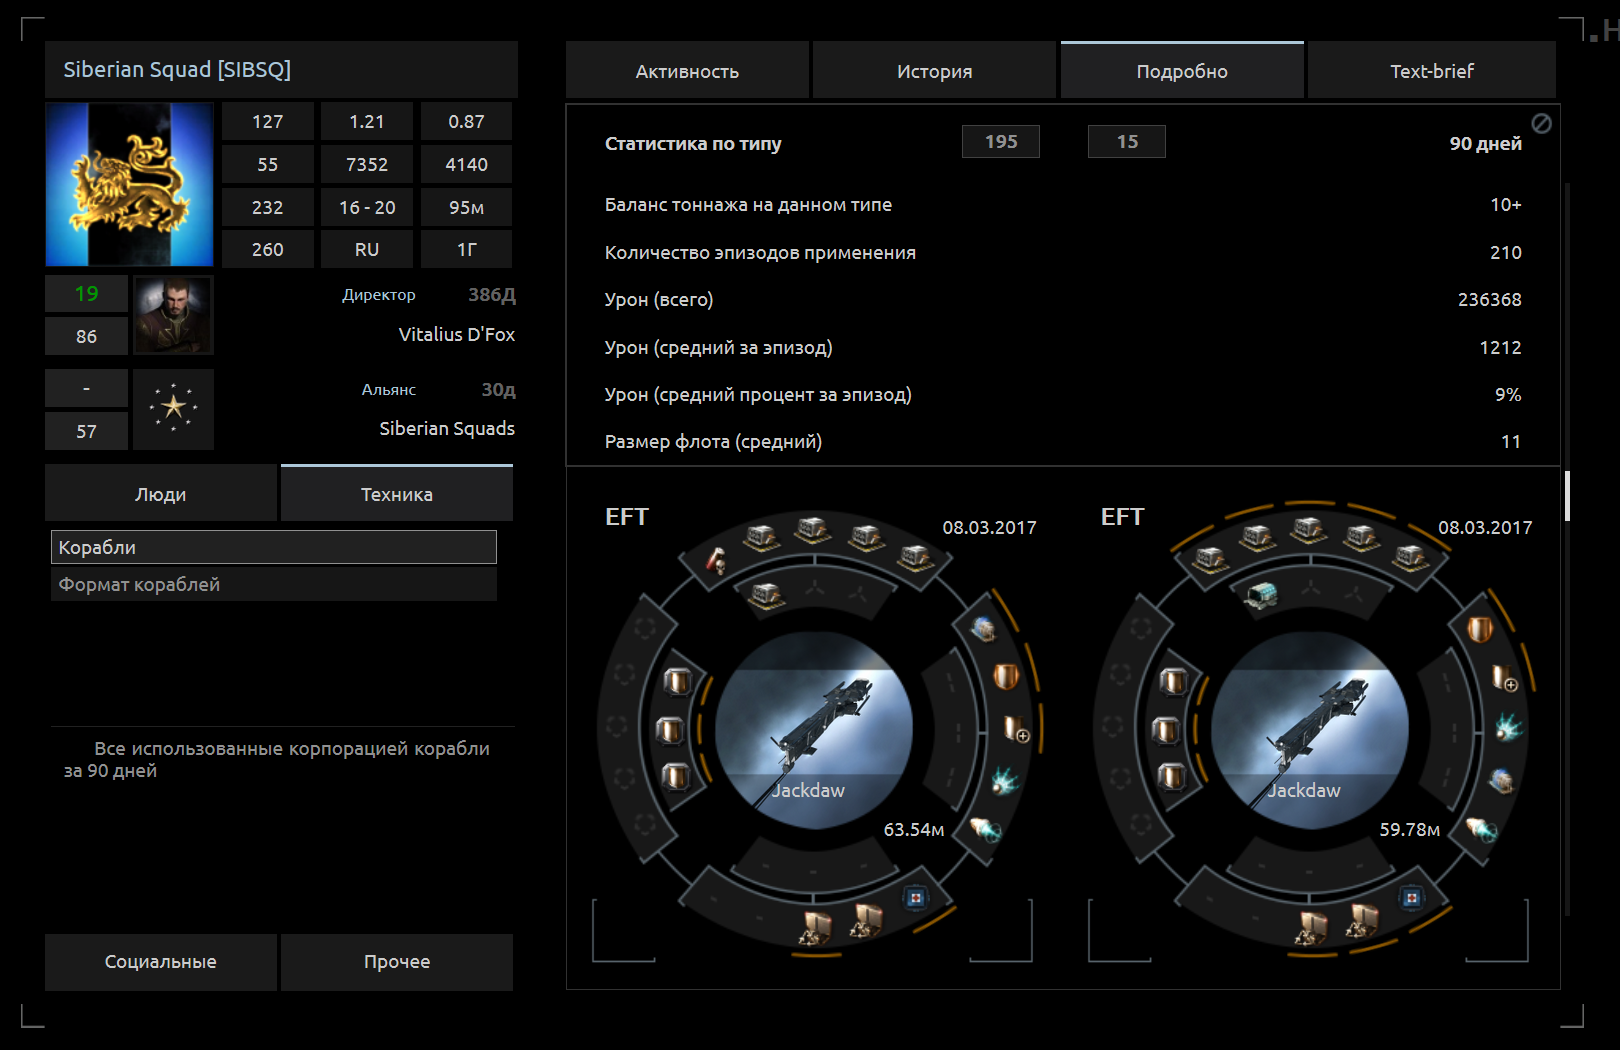The image size is (1620, 1050).
Task: Click the 15 statistics button
Action: [x=1127, y=142]
